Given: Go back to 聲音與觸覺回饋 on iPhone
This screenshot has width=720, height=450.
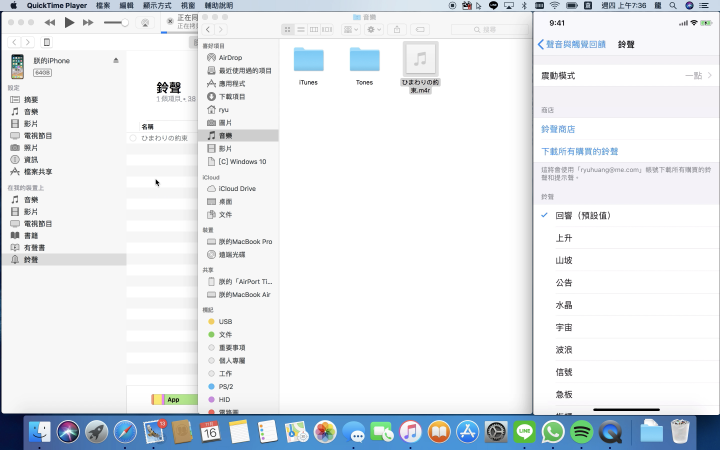Looking at the screenshot, I should click(x=572, y=44).
